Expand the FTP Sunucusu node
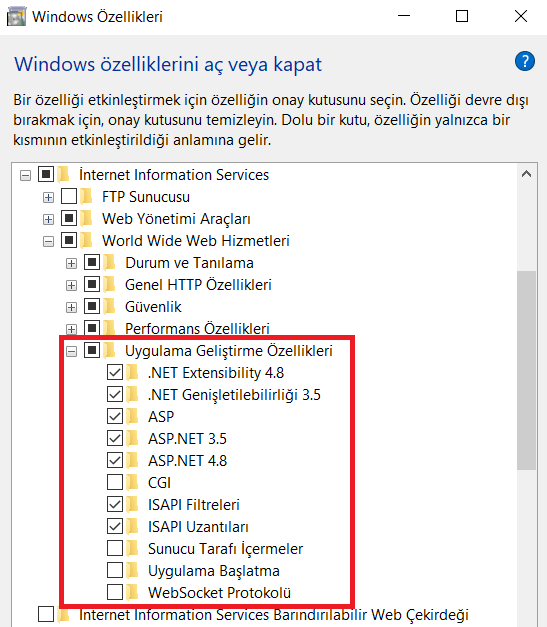547x627 pixels. (x=48, y=198)
